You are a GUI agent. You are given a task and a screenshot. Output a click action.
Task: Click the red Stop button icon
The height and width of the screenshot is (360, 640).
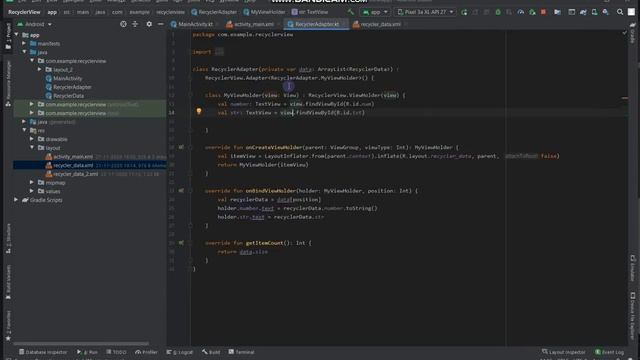click(x=543, y=12)
